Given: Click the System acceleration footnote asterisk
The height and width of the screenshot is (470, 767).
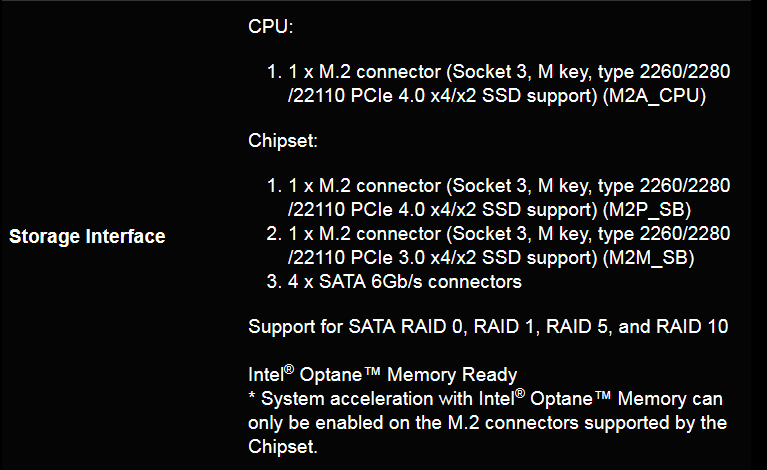Looking at the screenshot, I should pyautogui.click(x=252, y=395).
